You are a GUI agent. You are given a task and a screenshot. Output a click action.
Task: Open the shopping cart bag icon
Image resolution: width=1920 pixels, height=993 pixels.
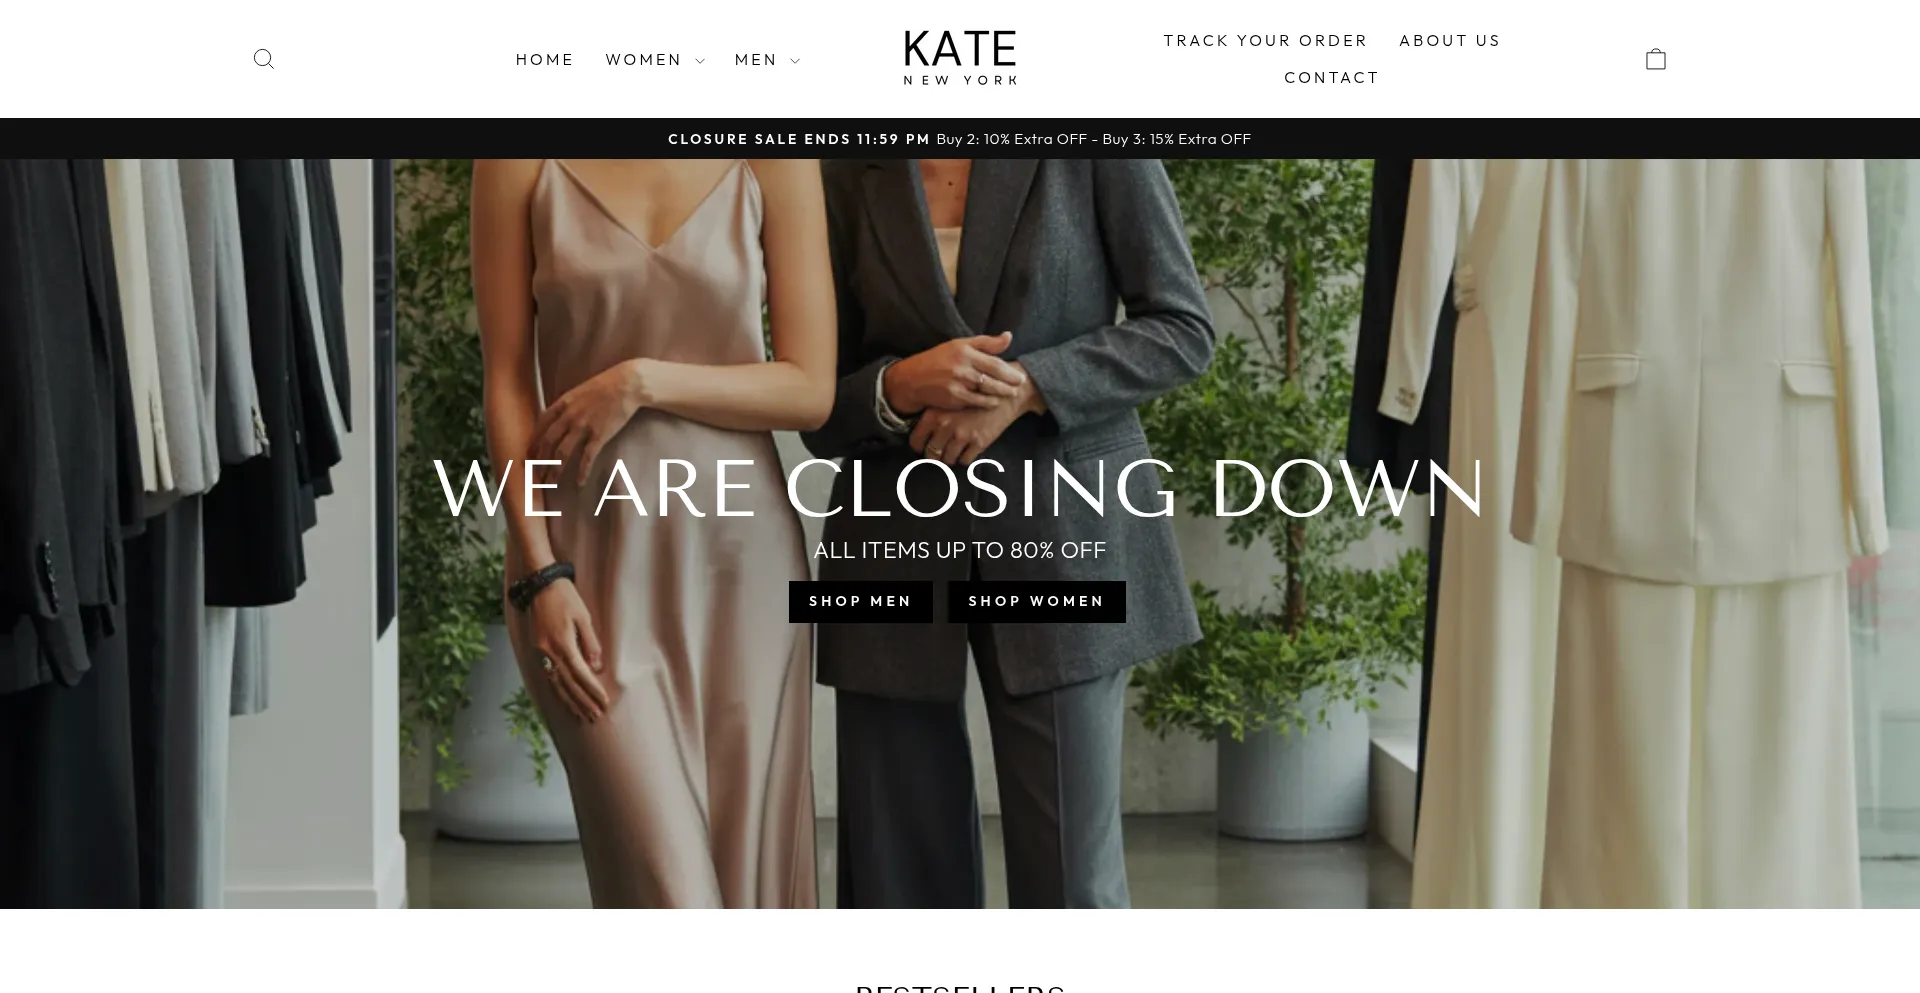point(1656,59)
